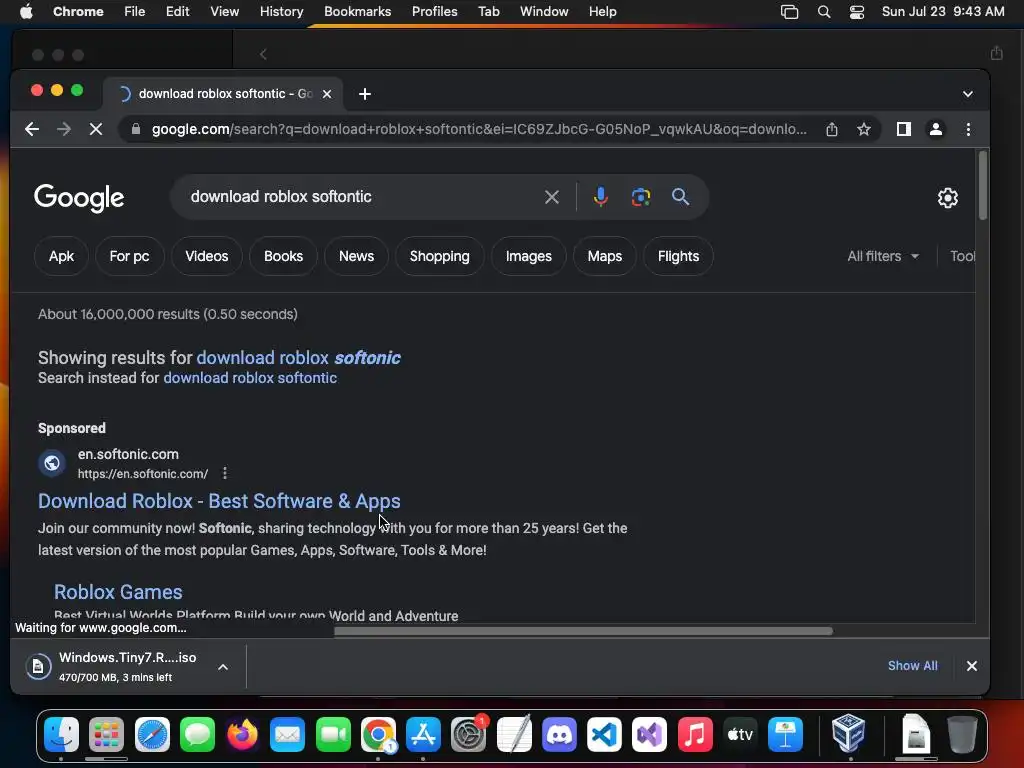
Task: Switch to Maps results
Action: [x=605, y=256]
